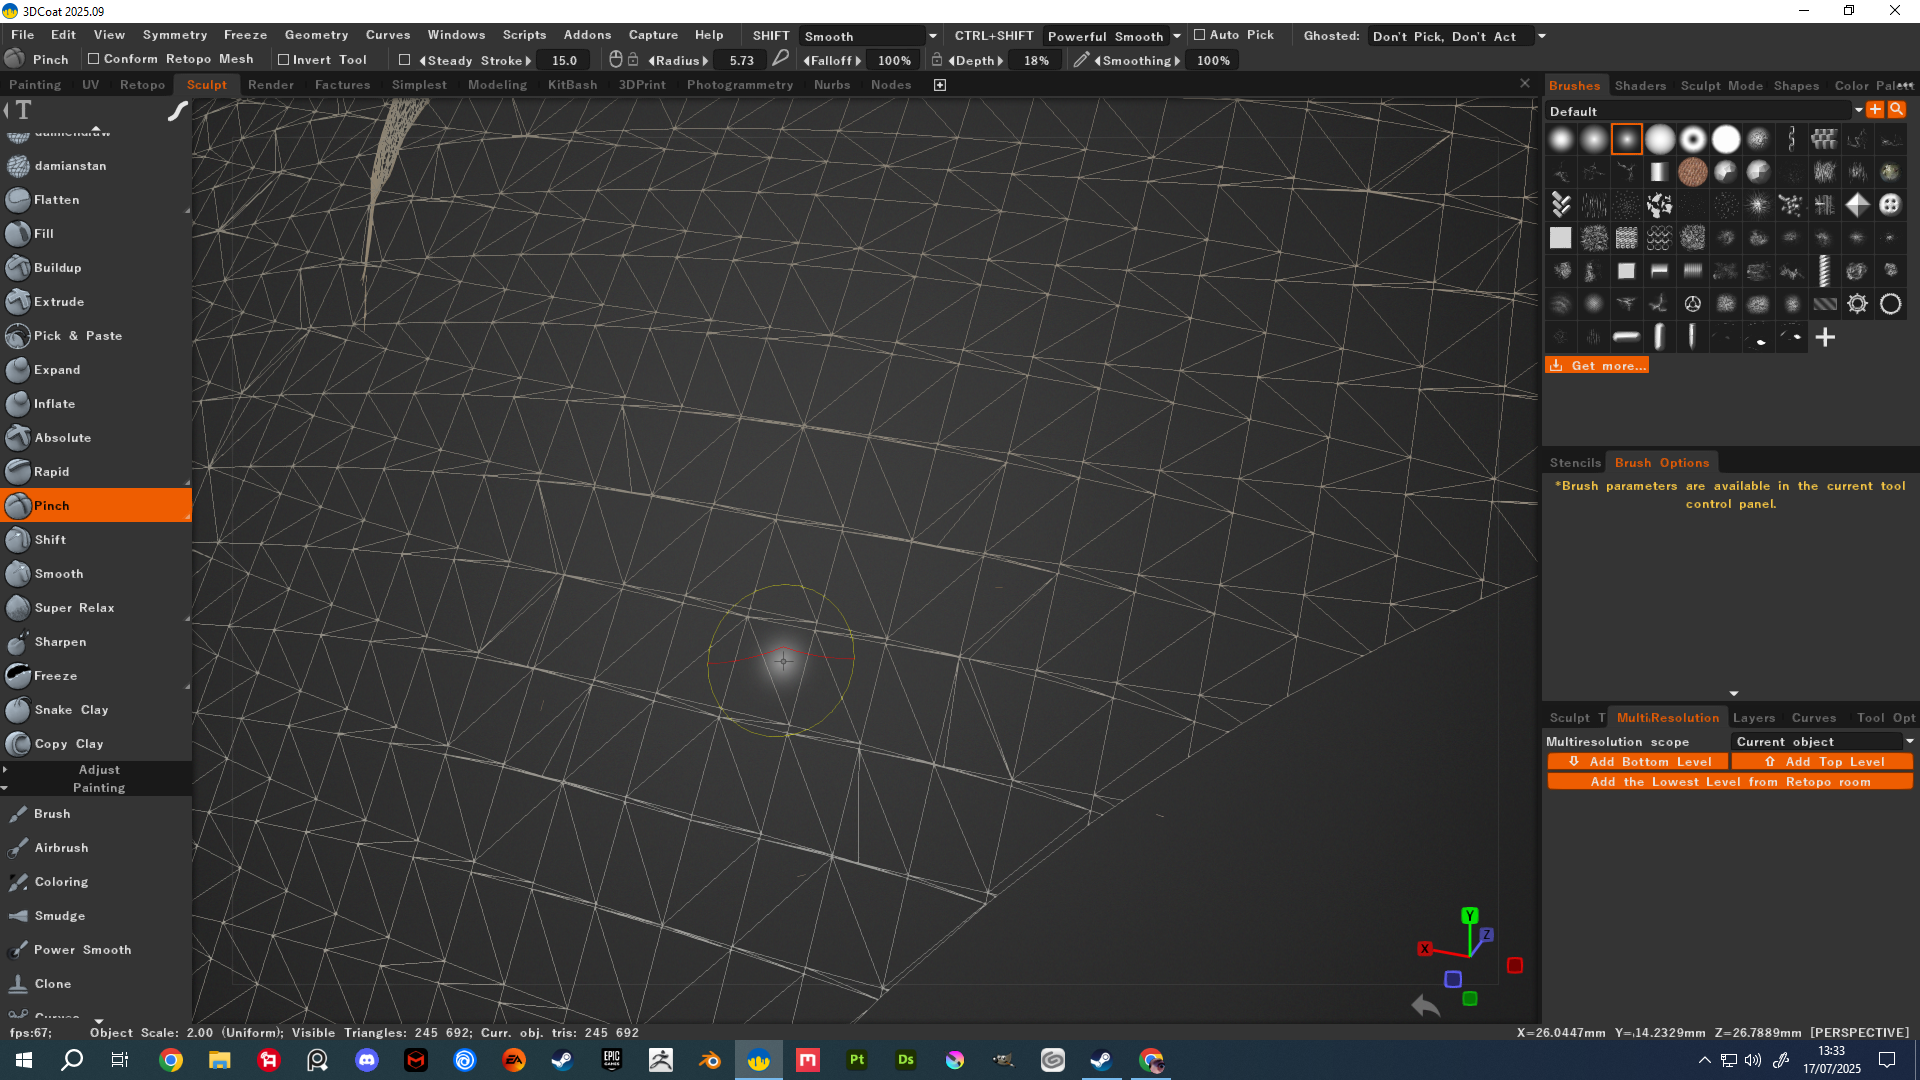This screenshot has width=1920, height=1080.
Task: Select the Smudge tool
Action: click(59, 916)
